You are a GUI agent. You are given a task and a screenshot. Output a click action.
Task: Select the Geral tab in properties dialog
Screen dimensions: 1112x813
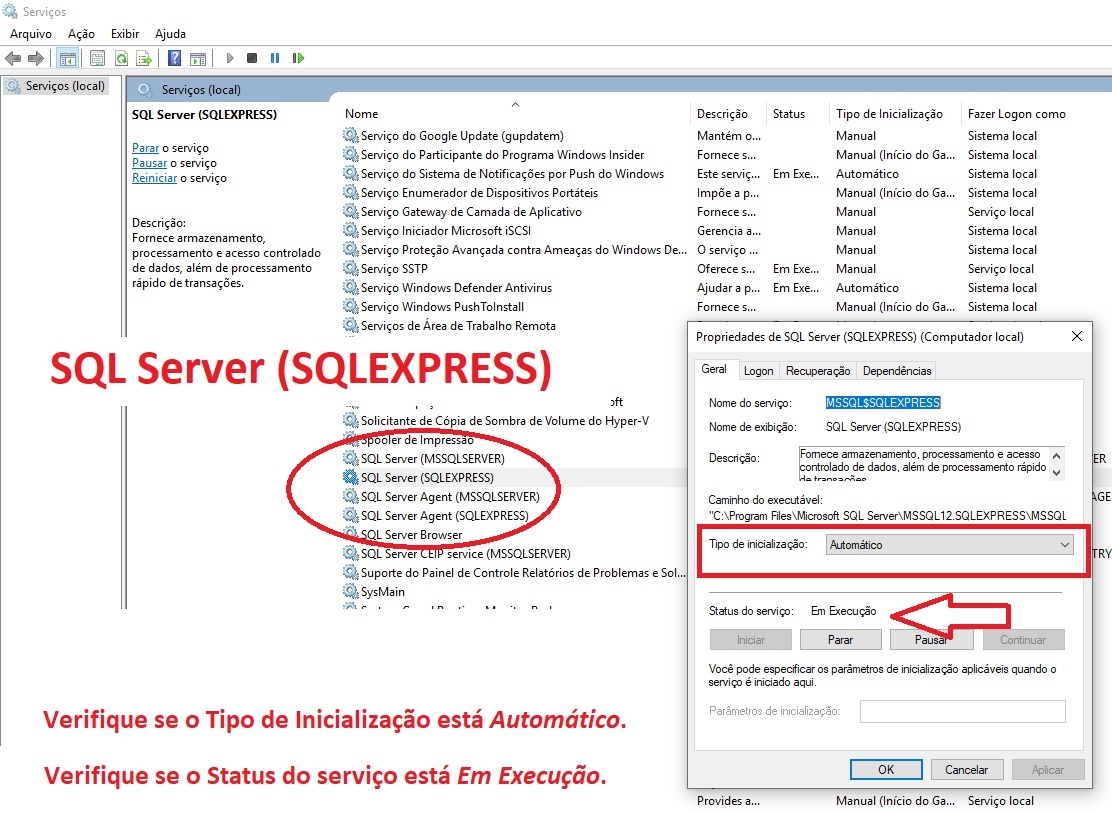click(x=714, y=369)
